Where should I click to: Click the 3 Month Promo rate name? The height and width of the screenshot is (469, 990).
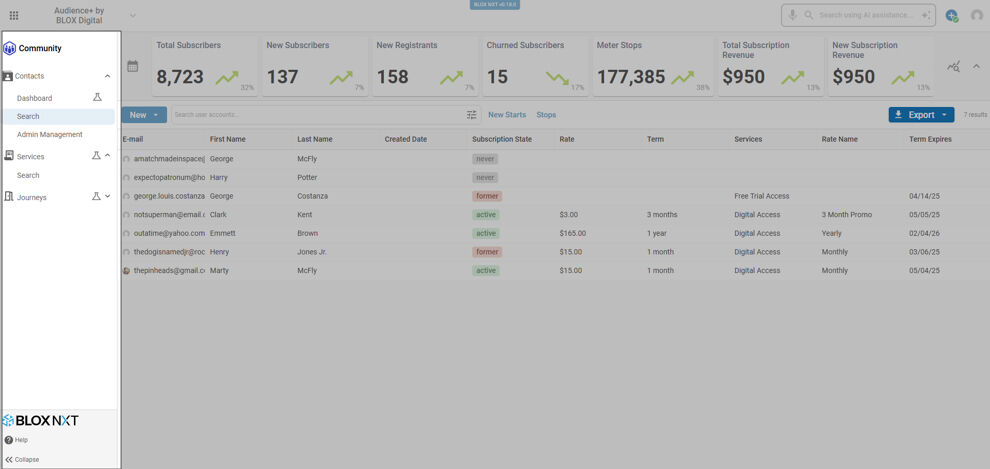(847, 215)
